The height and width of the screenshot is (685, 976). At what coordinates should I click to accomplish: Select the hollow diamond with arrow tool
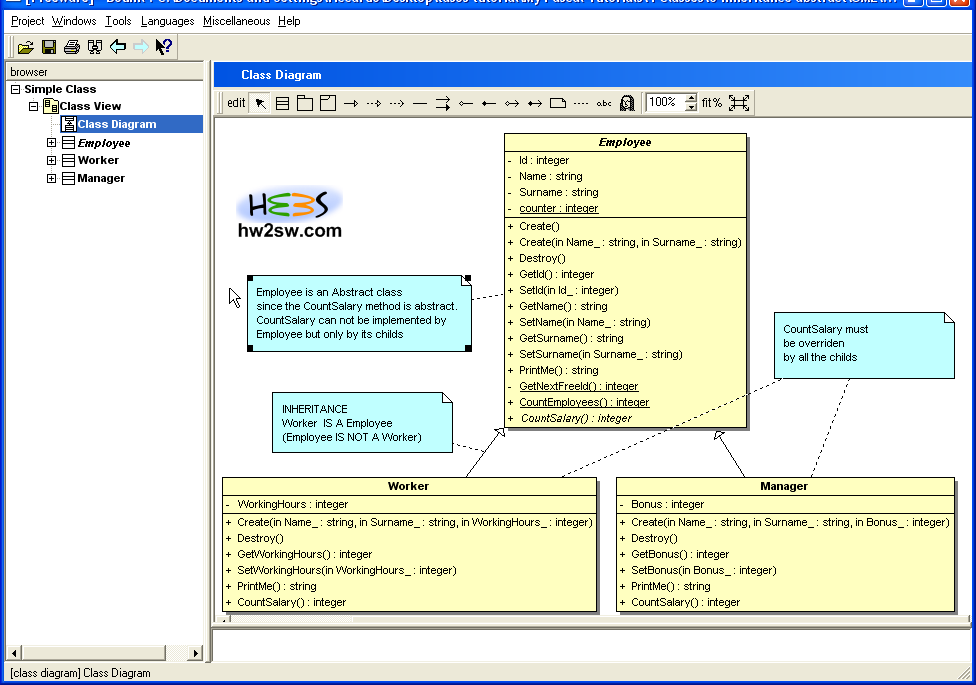tap(512, 103)
